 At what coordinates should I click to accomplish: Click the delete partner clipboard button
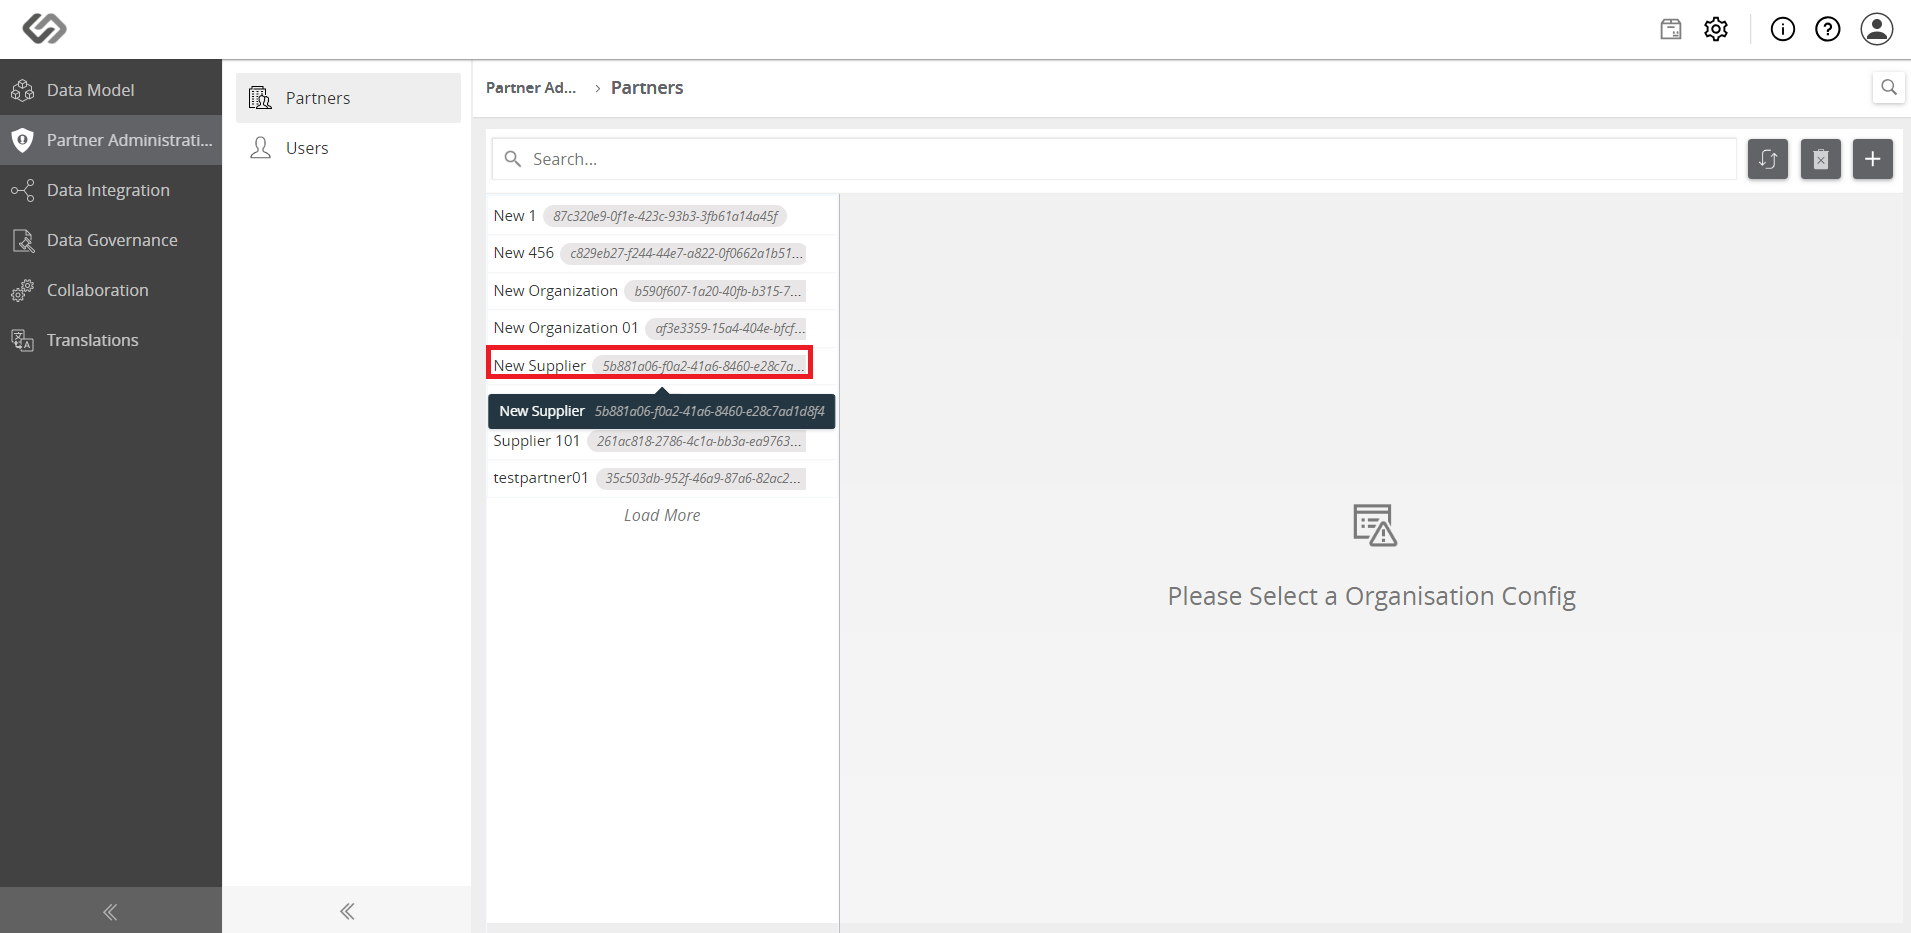pos(1821,159)
